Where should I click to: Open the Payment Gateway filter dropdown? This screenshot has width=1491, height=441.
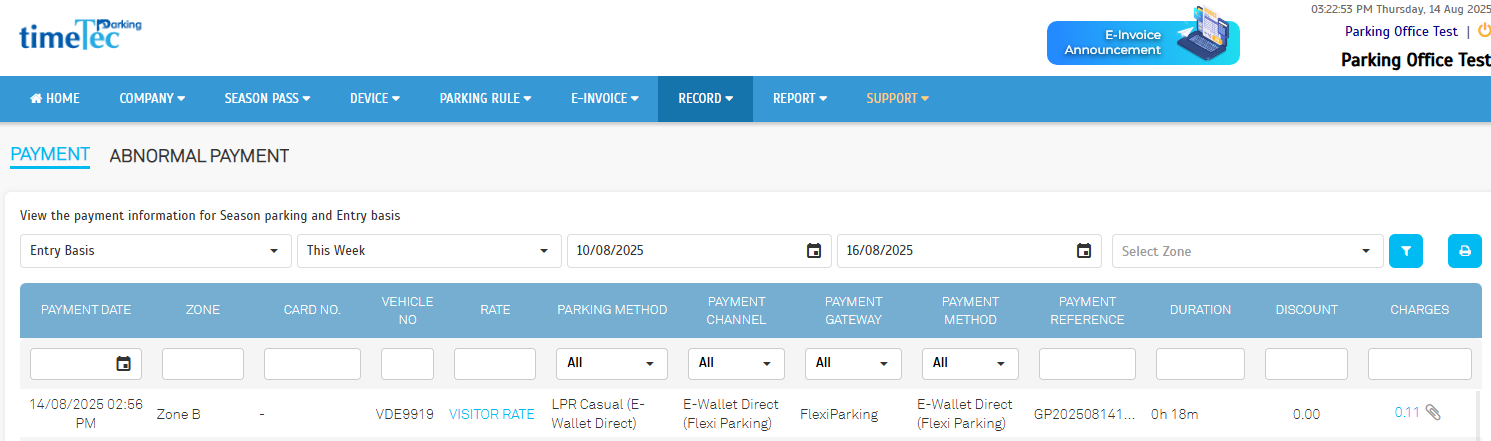(x=853, y=364)
